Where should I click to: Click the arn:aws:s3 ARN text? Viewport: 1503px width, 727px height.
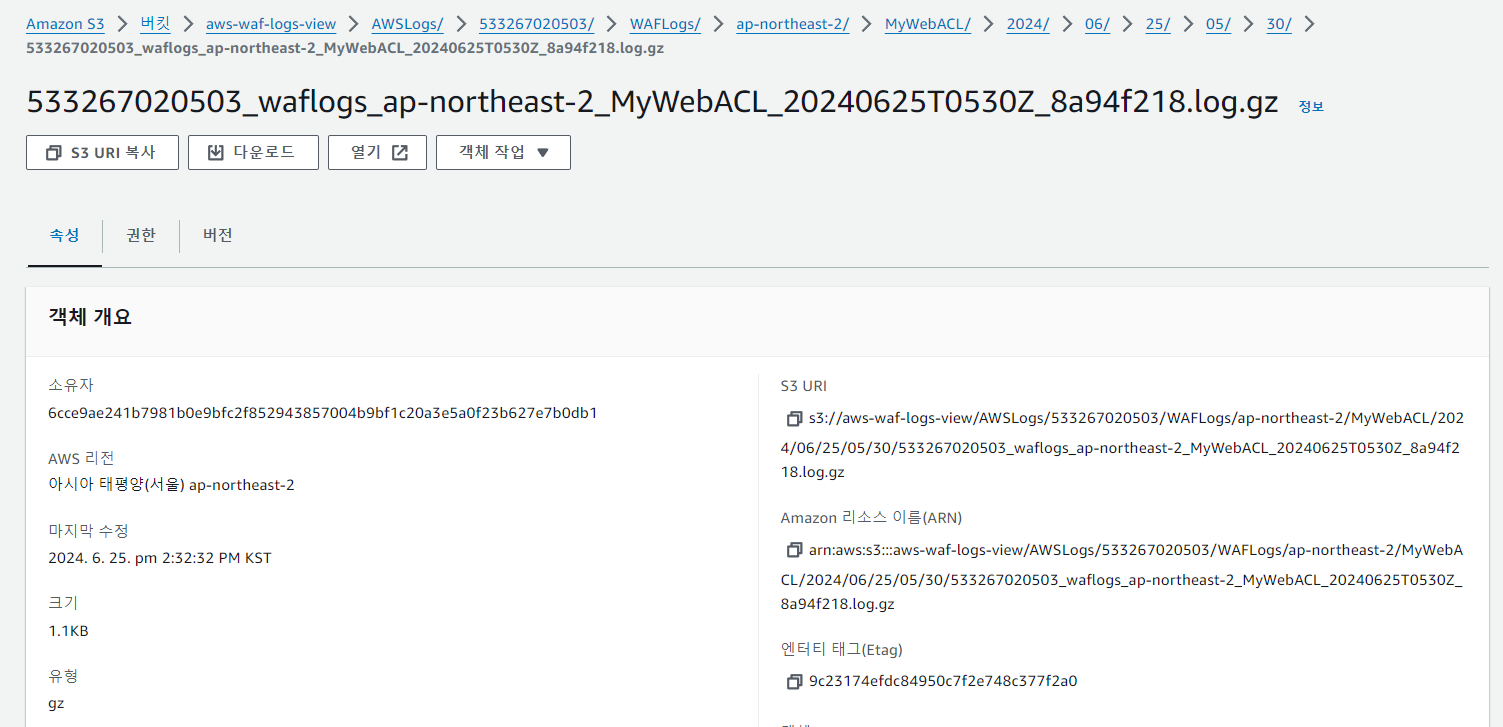click(1123, 577)
